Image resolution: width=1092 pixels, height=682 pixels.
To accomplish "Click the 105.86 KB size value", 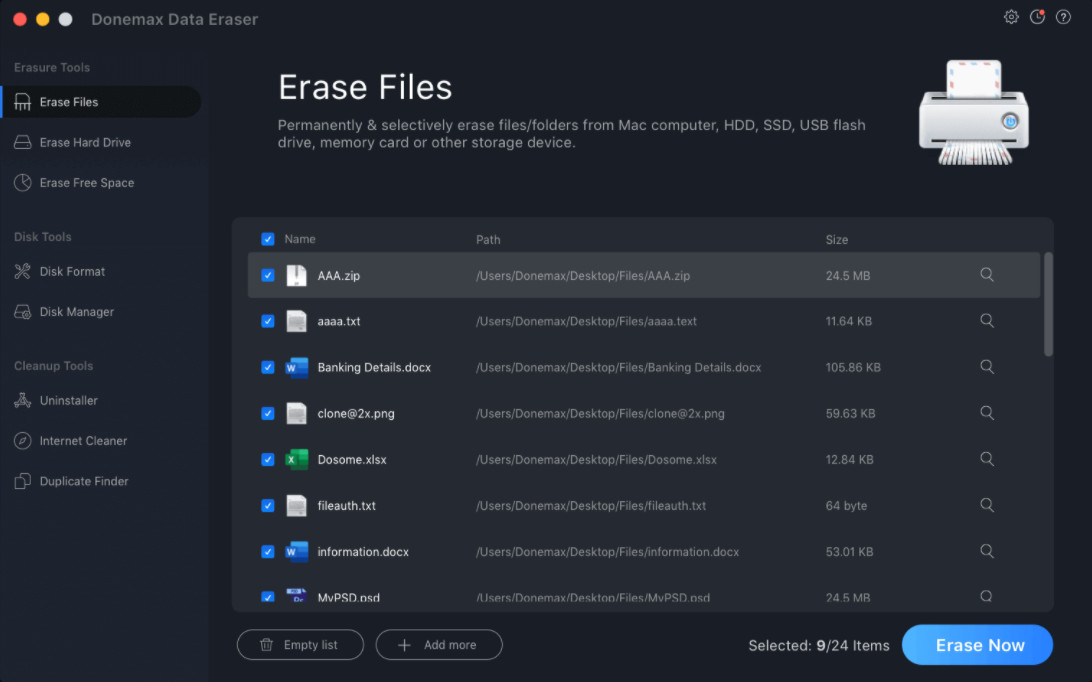I will [853, 367].
